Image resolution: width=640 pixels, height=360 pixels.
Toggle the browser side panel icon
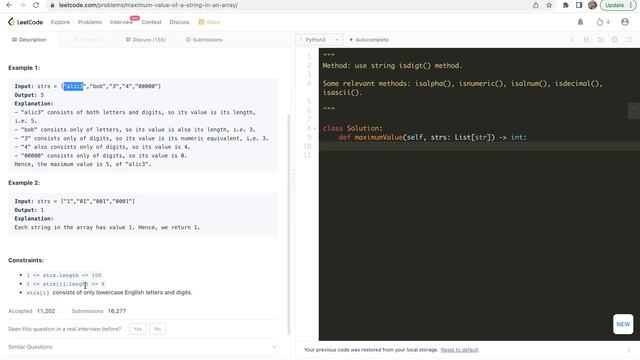pos(579,5)
